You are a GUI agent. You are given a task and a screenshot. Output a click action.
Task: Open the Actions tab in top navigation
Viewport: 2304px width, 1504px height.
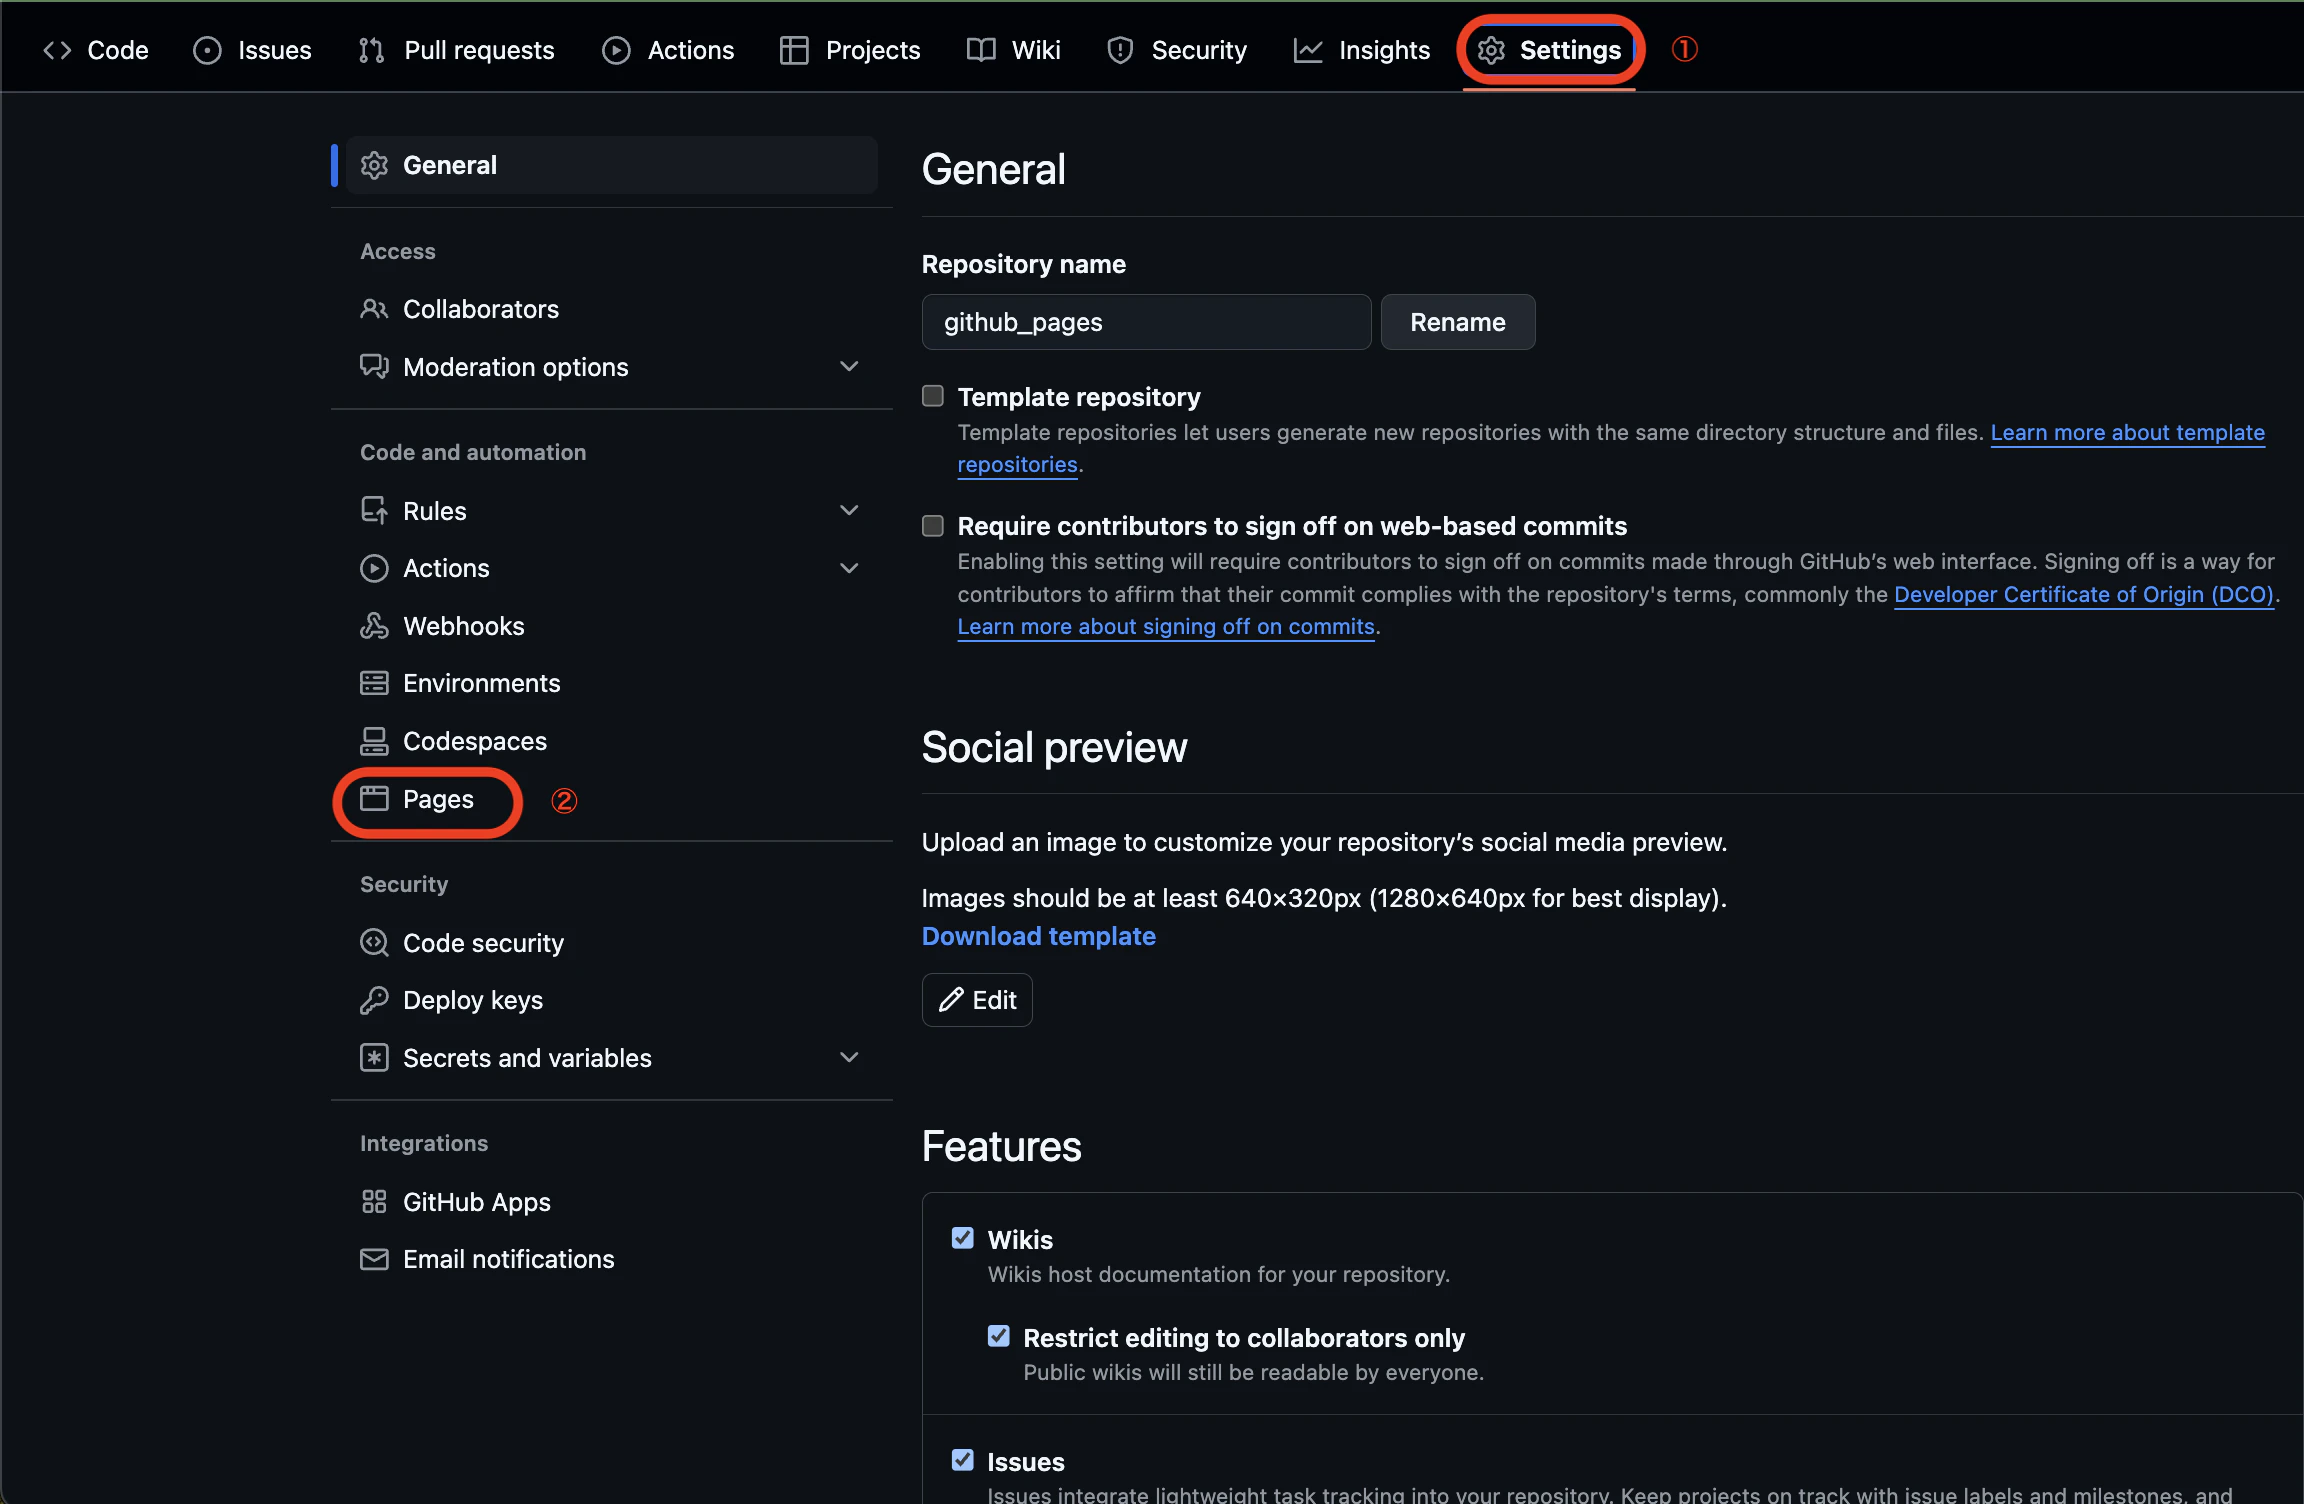coord(668,50)
